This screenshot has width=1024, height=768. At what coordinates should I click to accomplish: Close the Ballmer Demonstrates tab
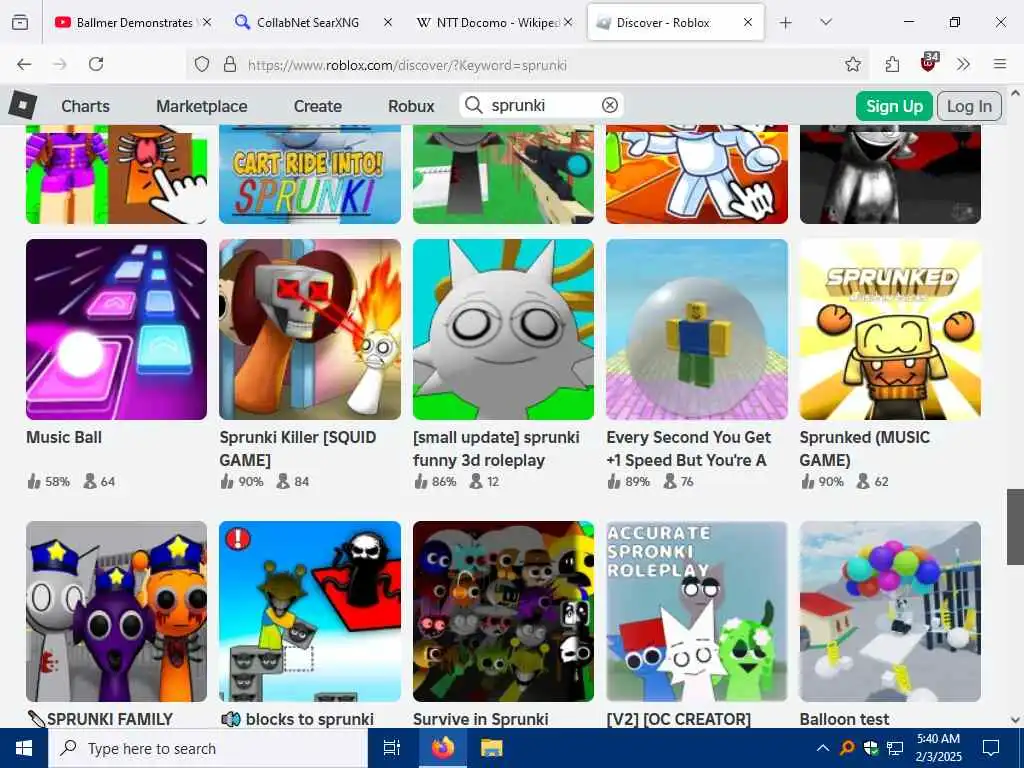point(207,22)
